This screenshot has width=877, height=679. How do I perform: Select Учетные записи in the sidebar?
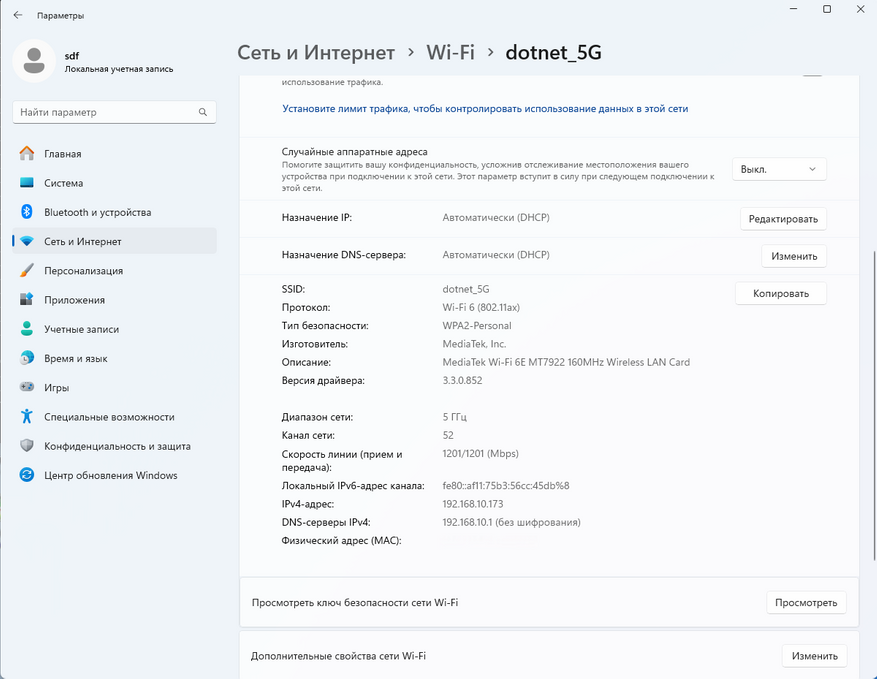[81, 329]
